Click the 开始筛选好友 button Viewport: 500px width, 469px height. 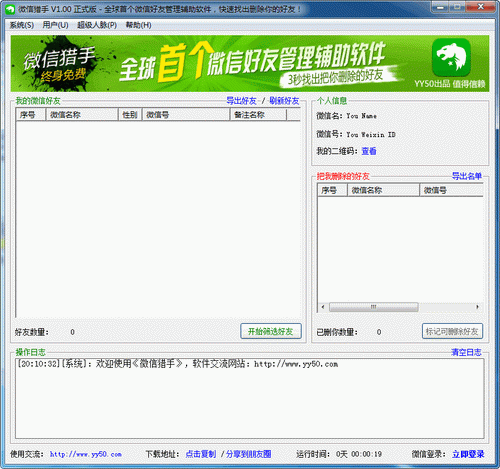click(x=271, y=331)
